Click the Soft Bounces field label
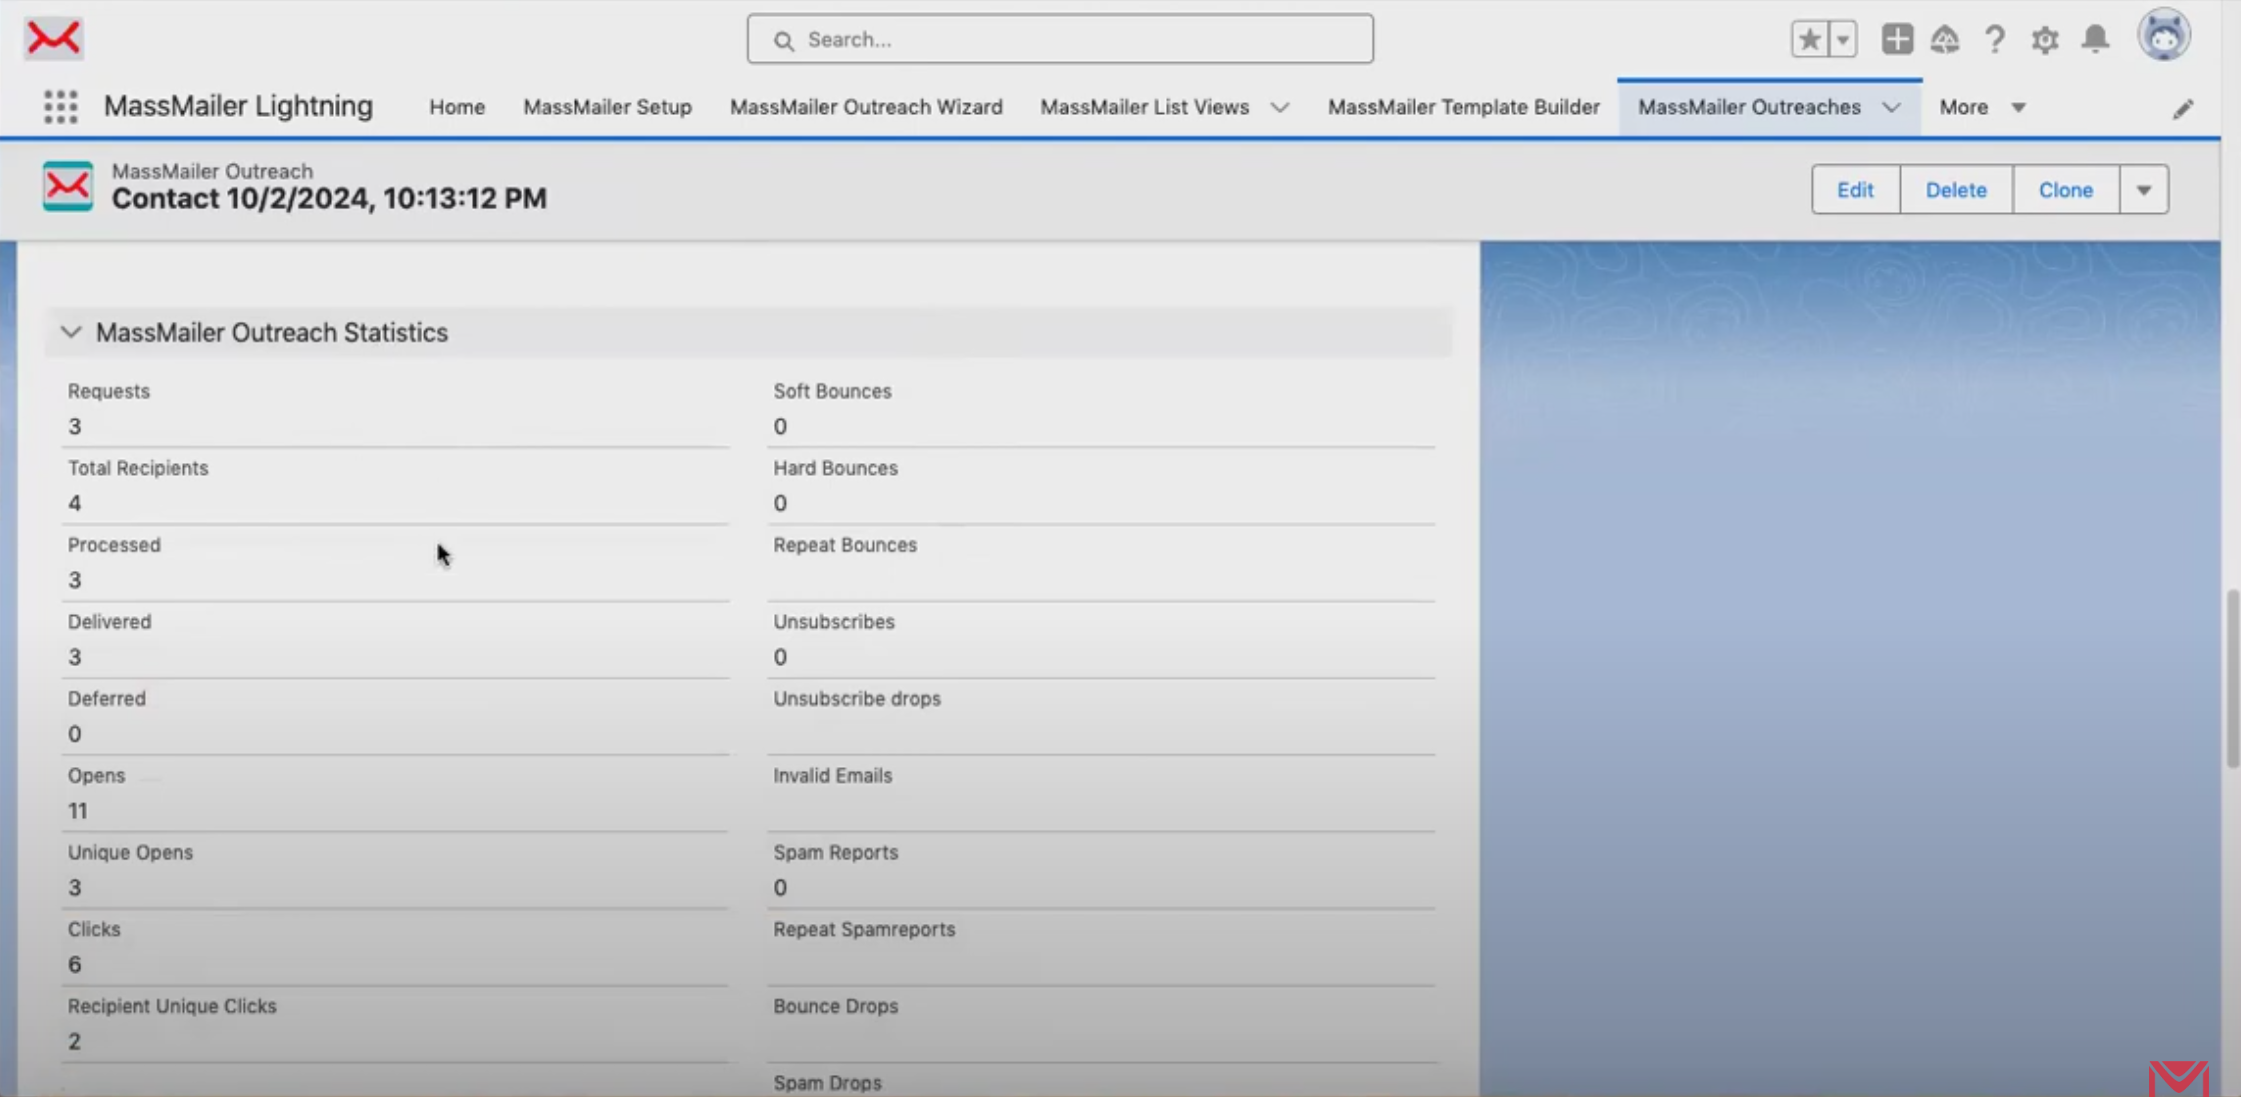The width and height of the screenshot is (2241, 1097). (832, 391)
